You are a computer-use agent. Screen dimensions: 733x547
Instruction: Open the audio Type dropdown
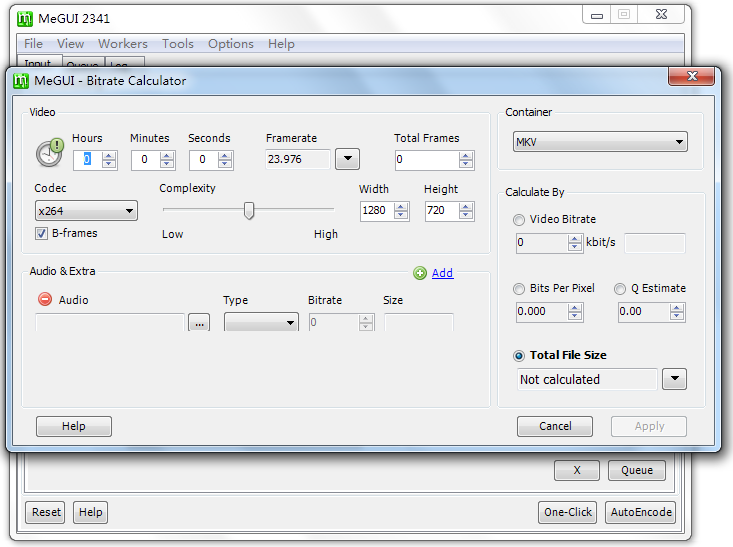click(x=261, y=322)
